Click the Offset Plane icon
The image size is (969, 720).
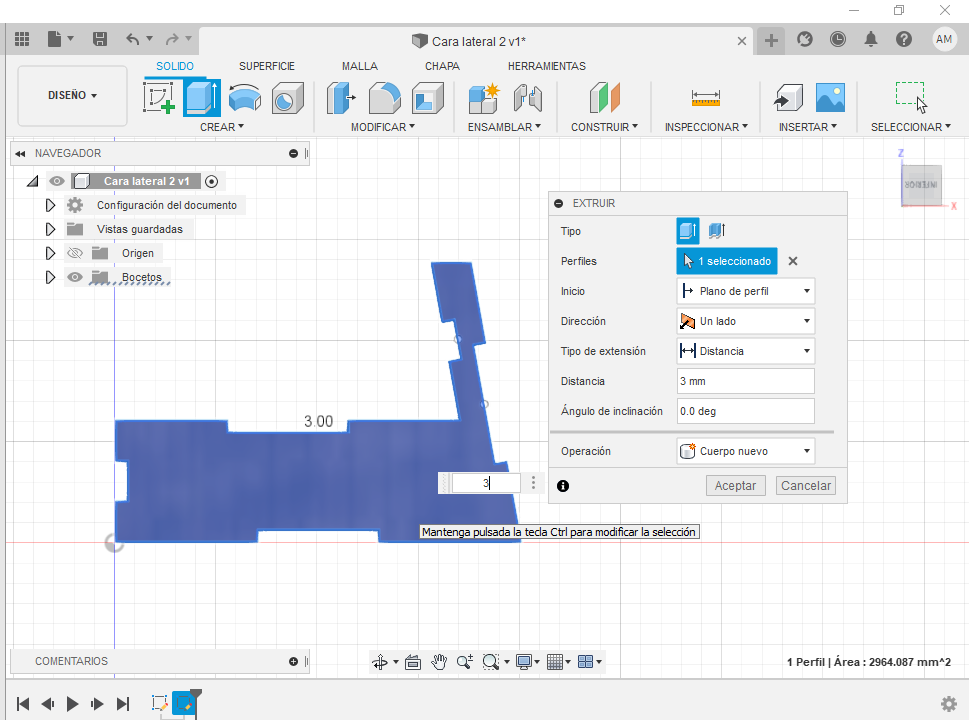click(x=604, y=98)
